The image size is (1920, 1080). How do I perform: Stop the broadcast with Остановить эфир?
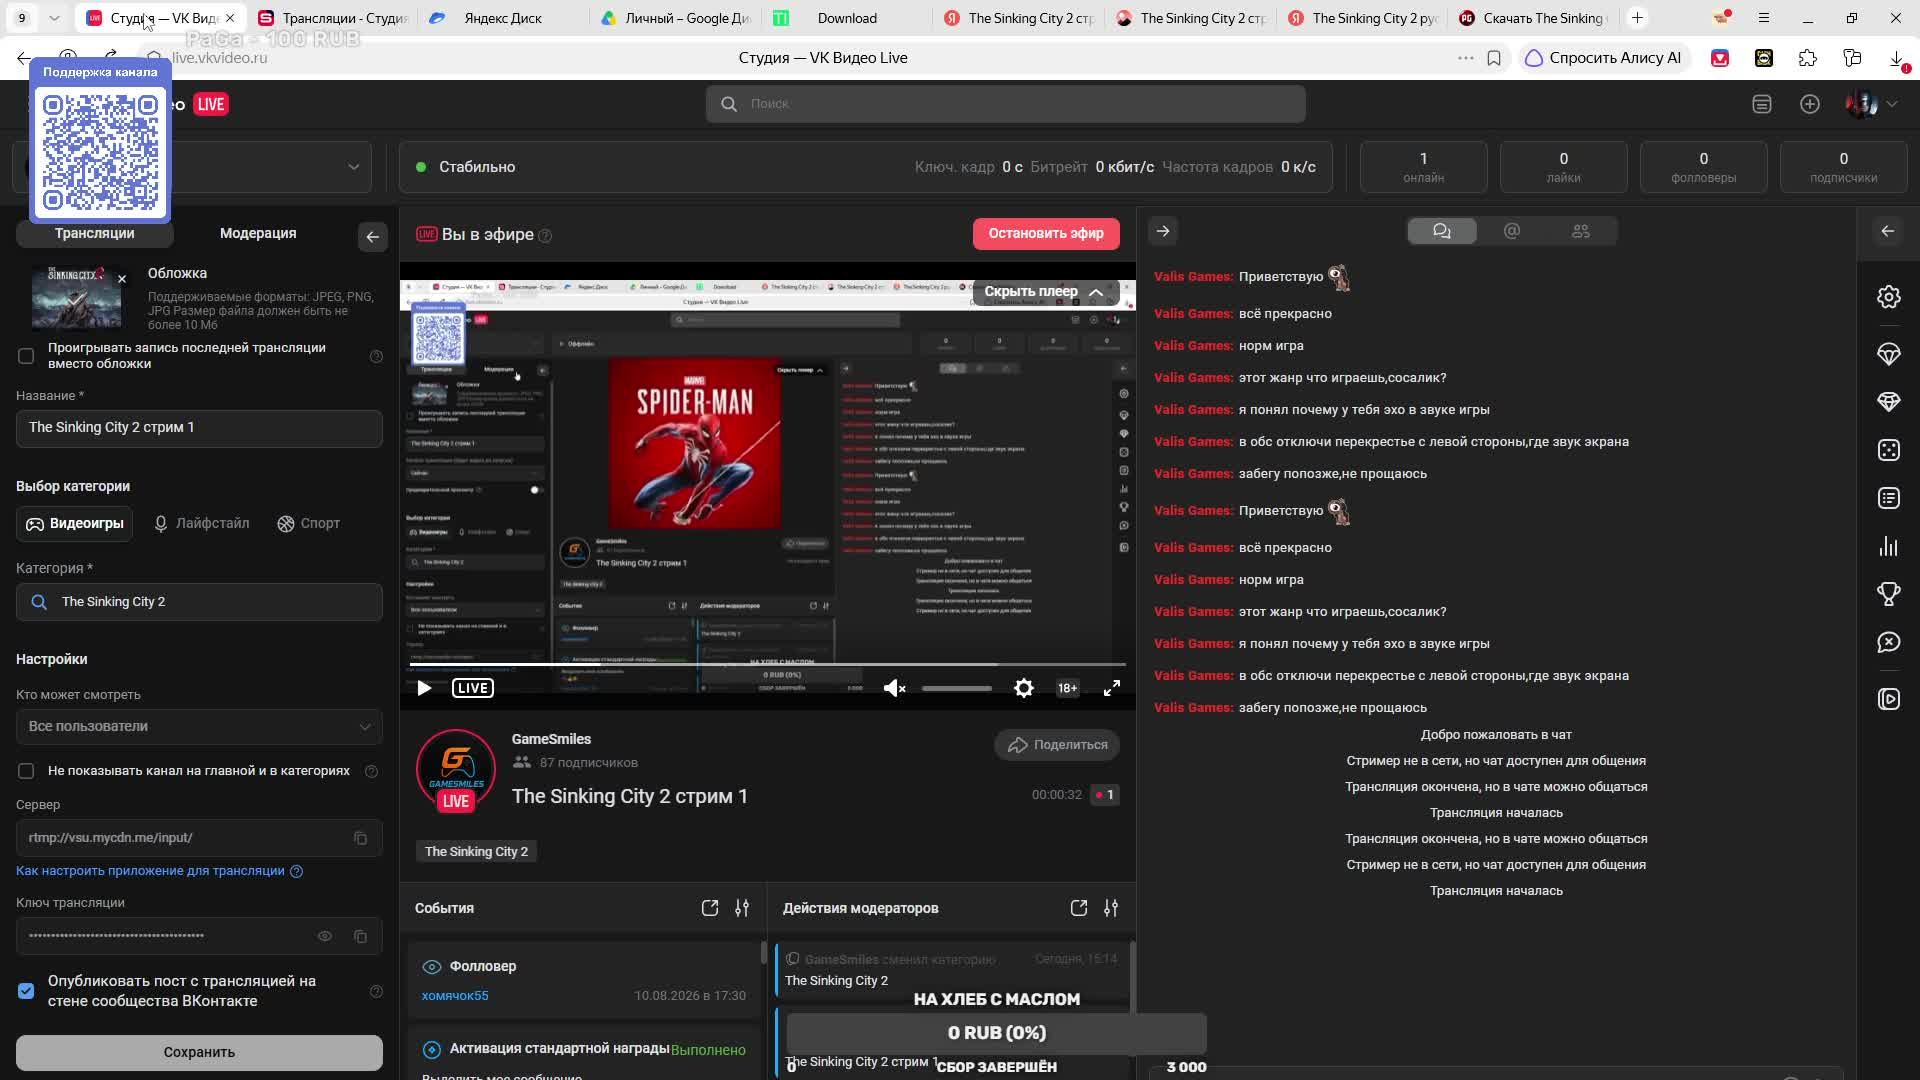(x=1046, y=234)
